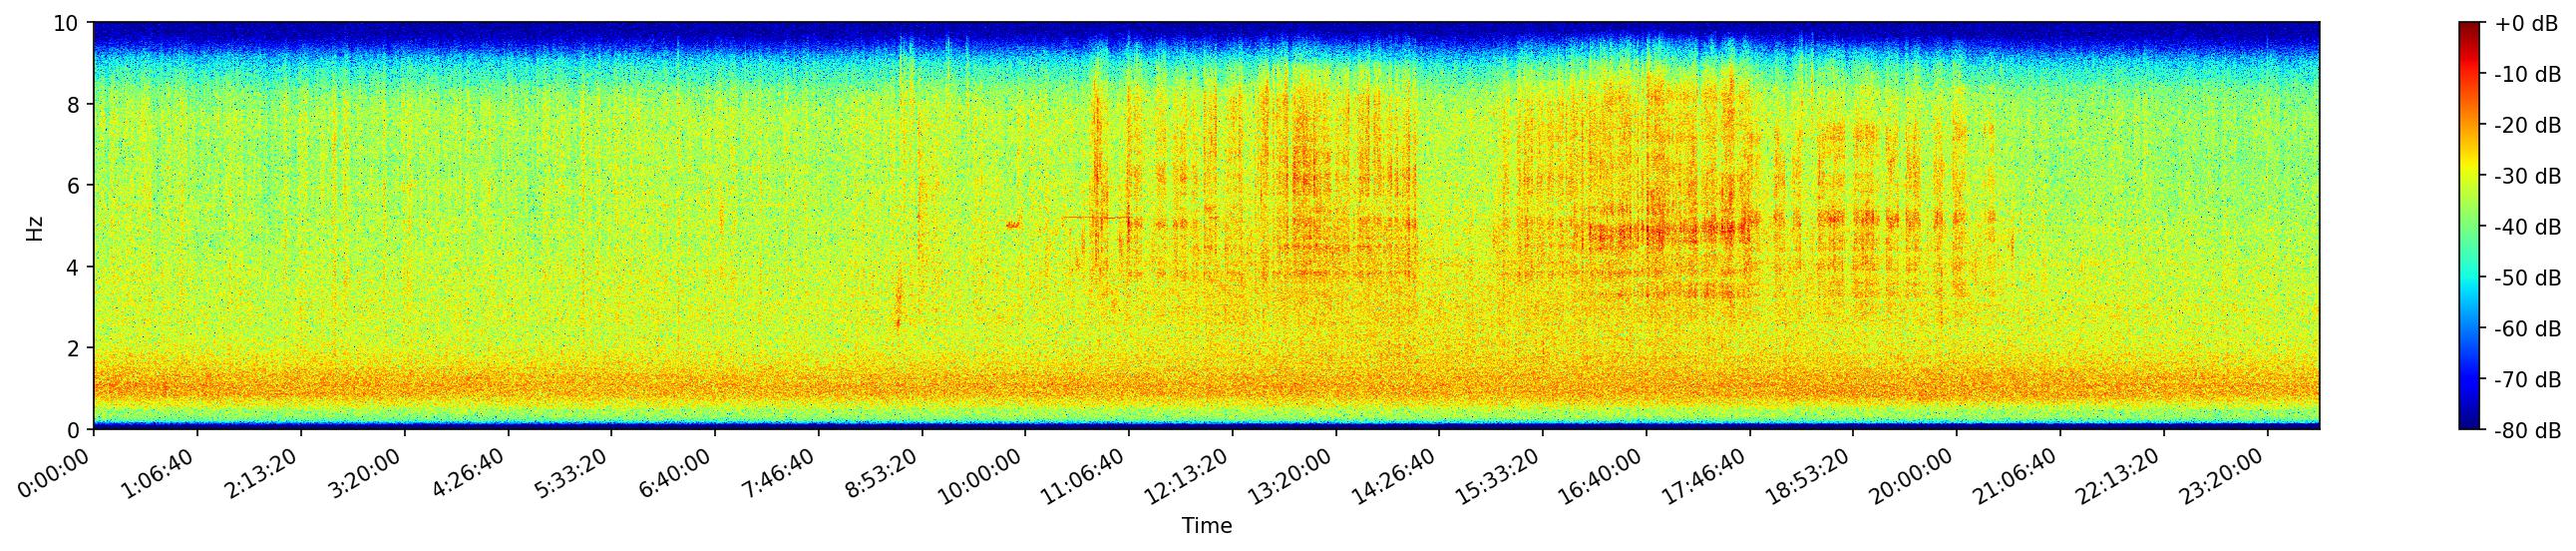The width and height of the screenshot is (2576, 551).
Task: Click the "Time" x-axis title
Action: 1206,526
